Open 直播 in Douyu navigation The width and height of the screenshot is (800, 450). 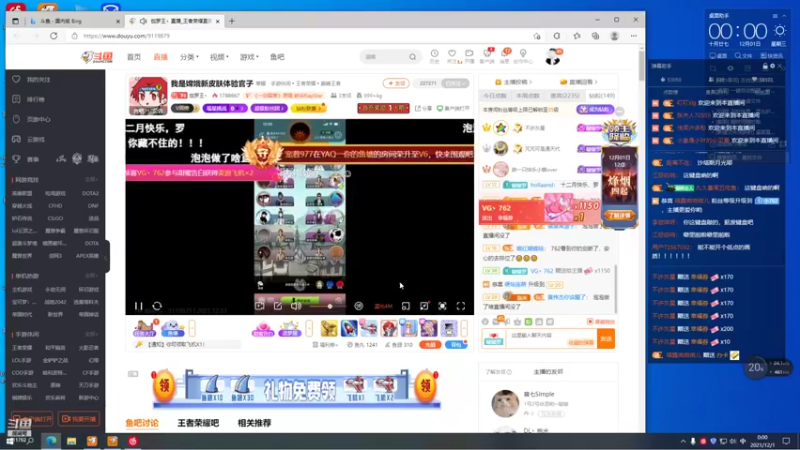[x=161, y=57]
